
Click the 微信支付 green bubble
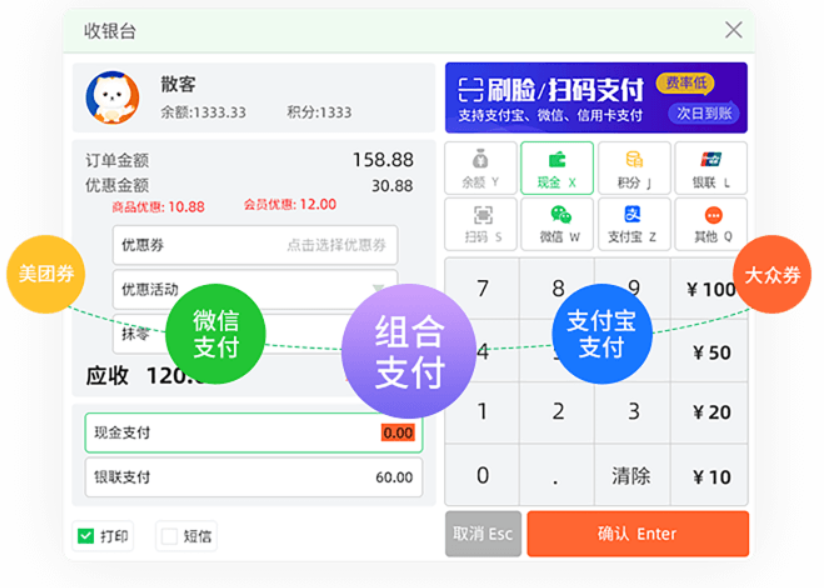click(216, 334)
